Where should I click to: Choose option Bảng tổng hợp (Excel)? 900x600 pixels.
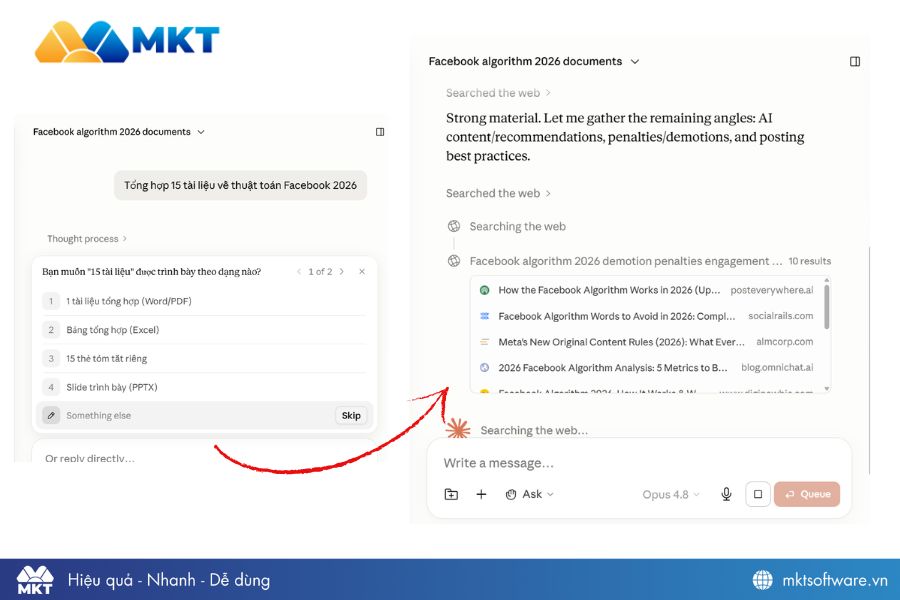[204, 330]
